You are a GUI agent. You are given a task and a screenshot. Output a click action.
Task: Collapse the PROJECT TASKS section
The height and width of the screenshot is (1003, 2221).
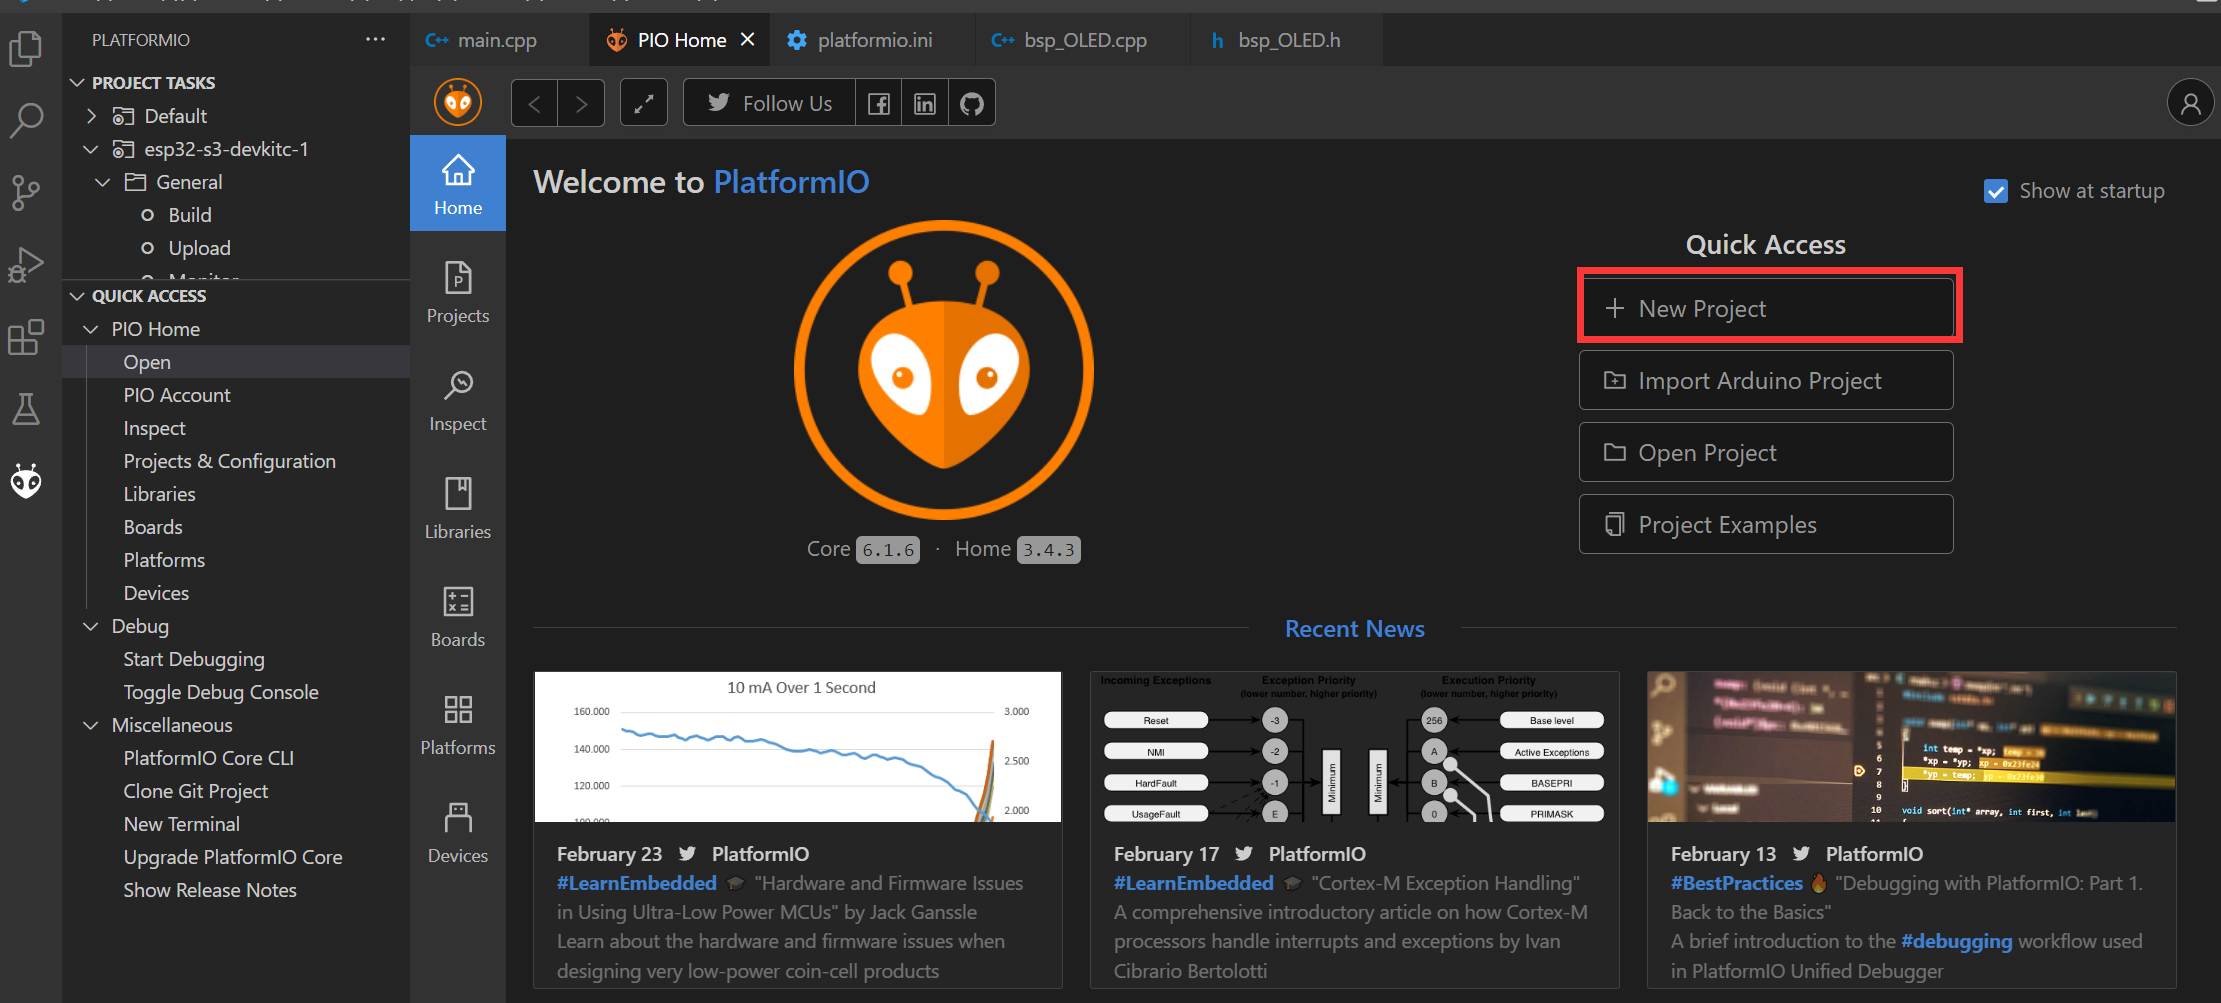(x=77, y=83)
